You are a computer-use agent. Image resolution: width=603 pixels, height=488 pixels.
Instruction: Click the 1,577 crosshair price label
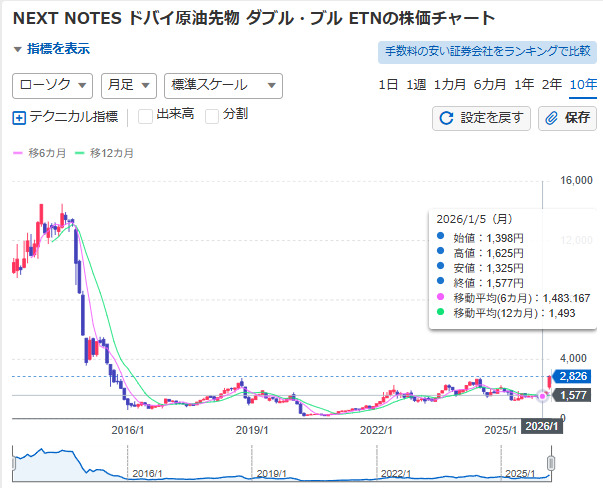(572, 395)
